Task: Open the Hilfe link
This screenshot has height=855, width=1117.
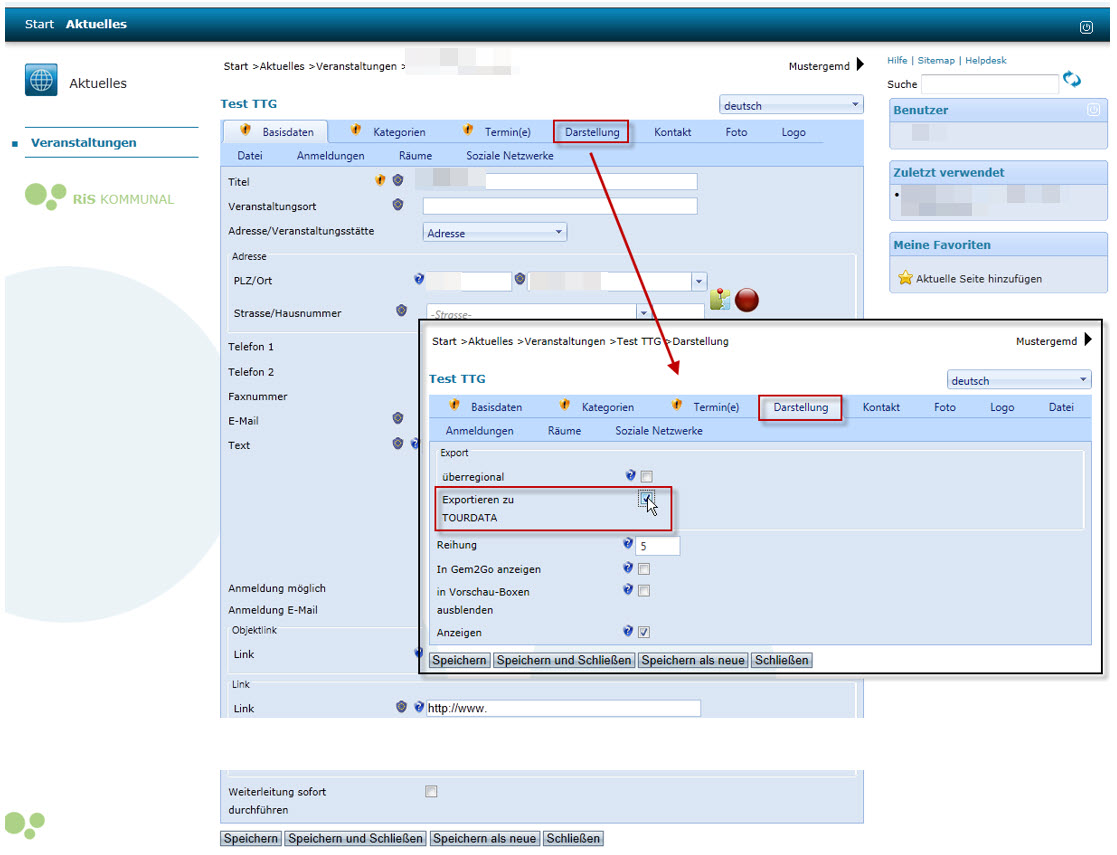Action: (897, 61)
